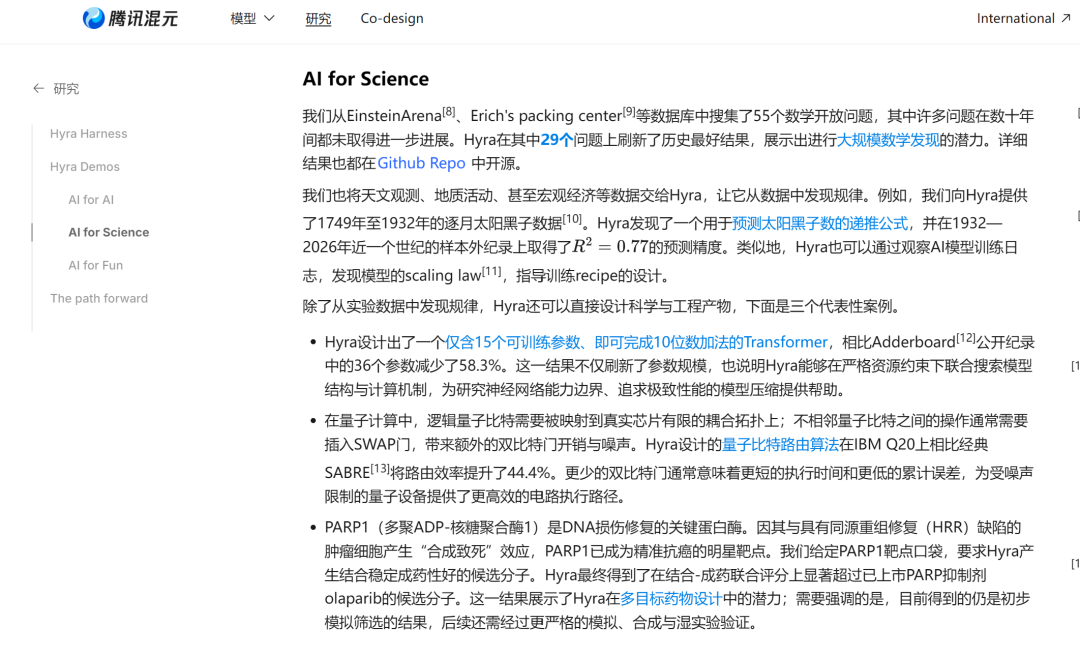Open the Co-design navigation item
The height and width of the screenshot is (657, 1080).
pos(392,19)
